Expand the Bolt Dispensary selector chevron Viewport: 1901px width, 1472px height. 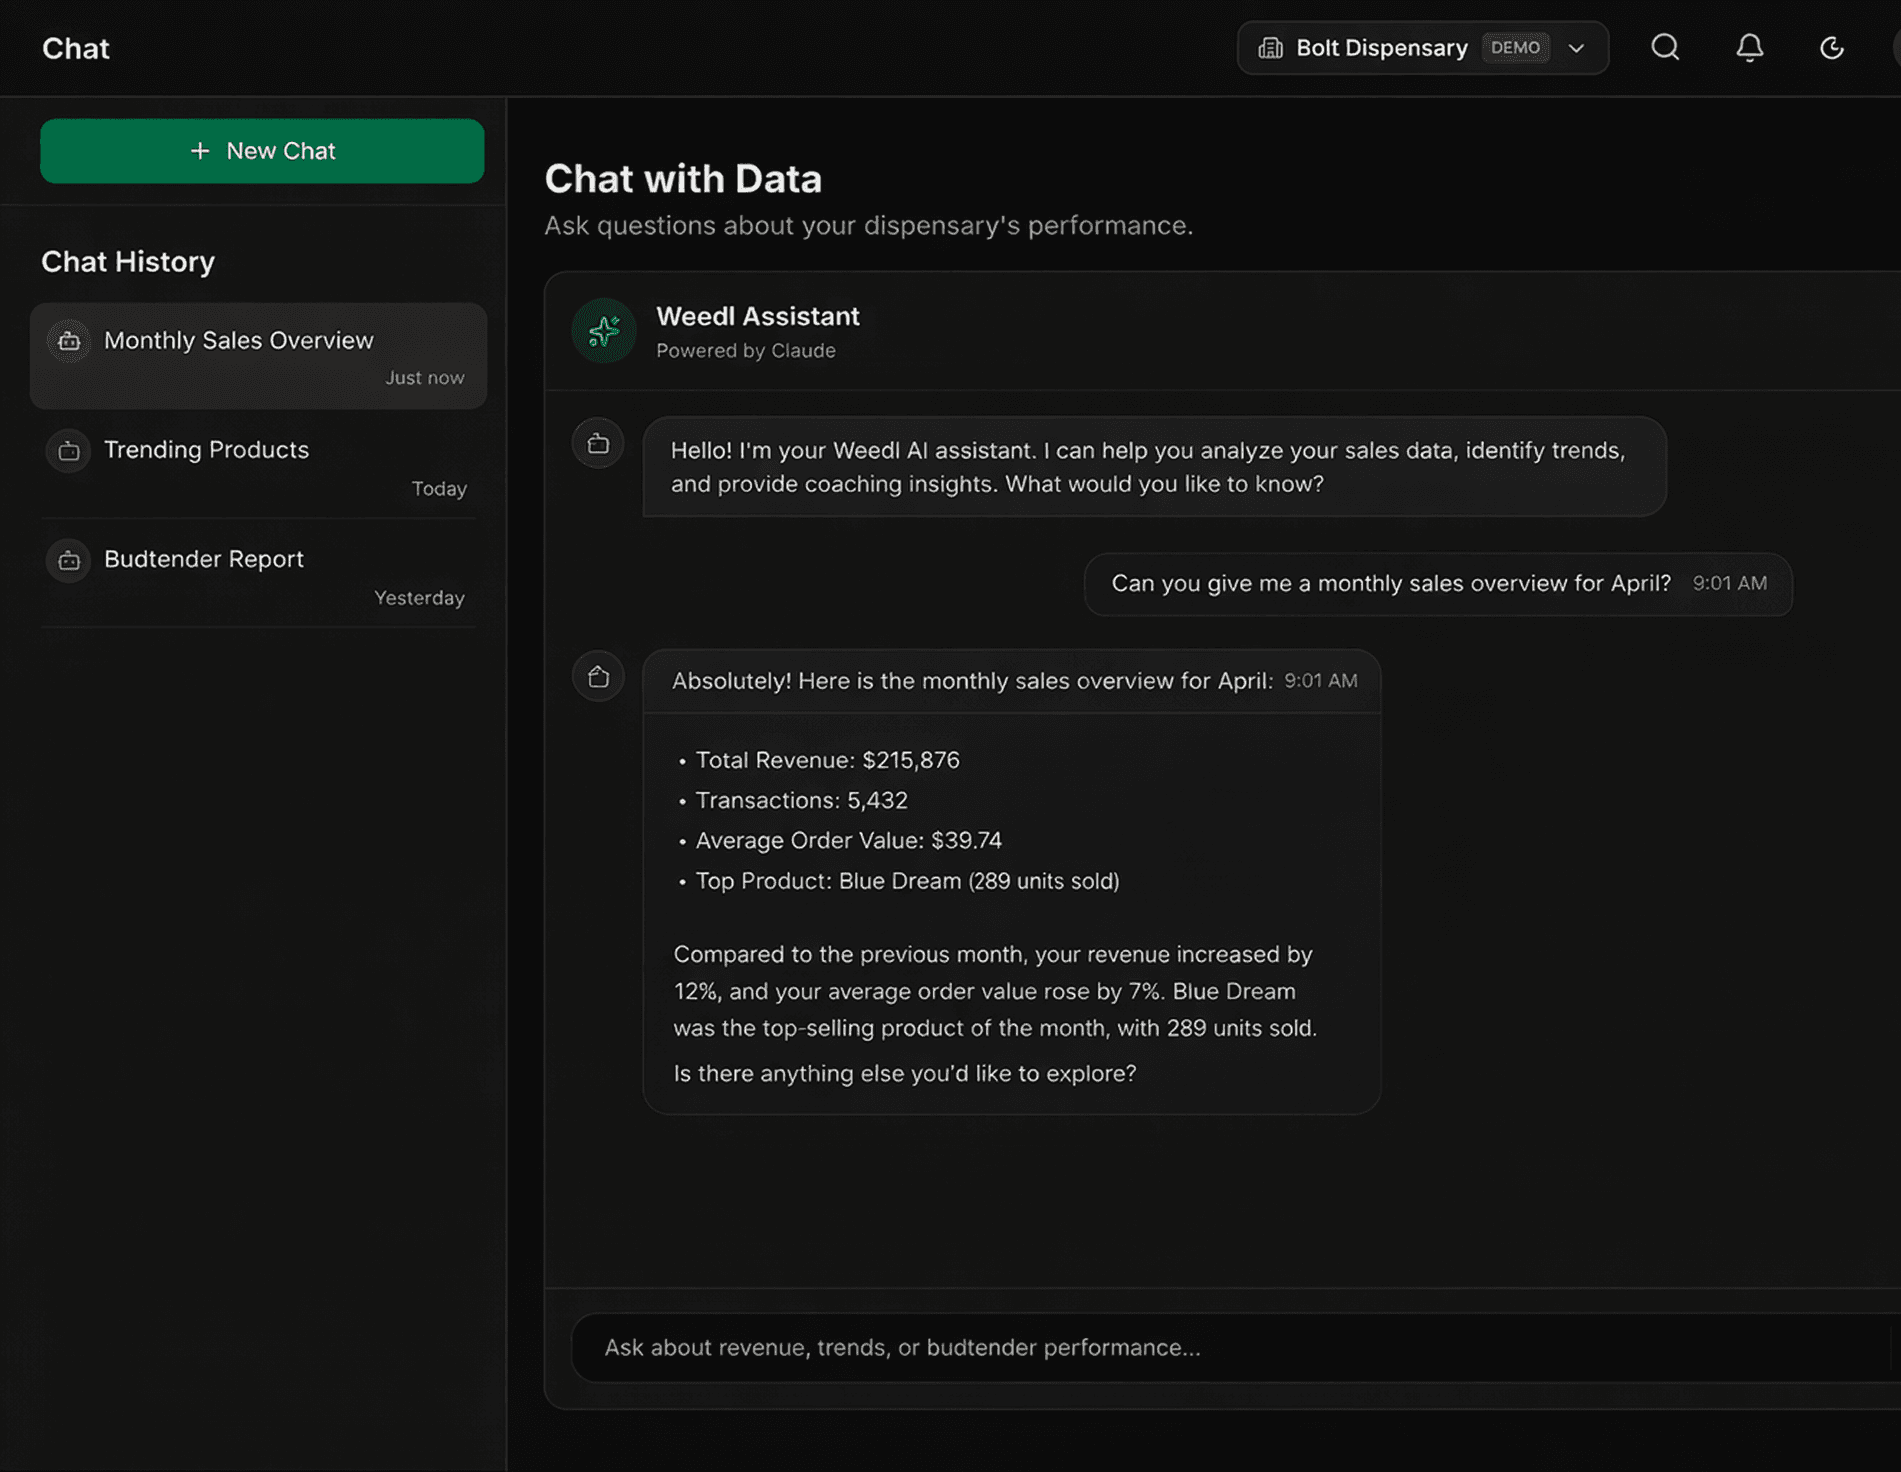(1577, 47)
